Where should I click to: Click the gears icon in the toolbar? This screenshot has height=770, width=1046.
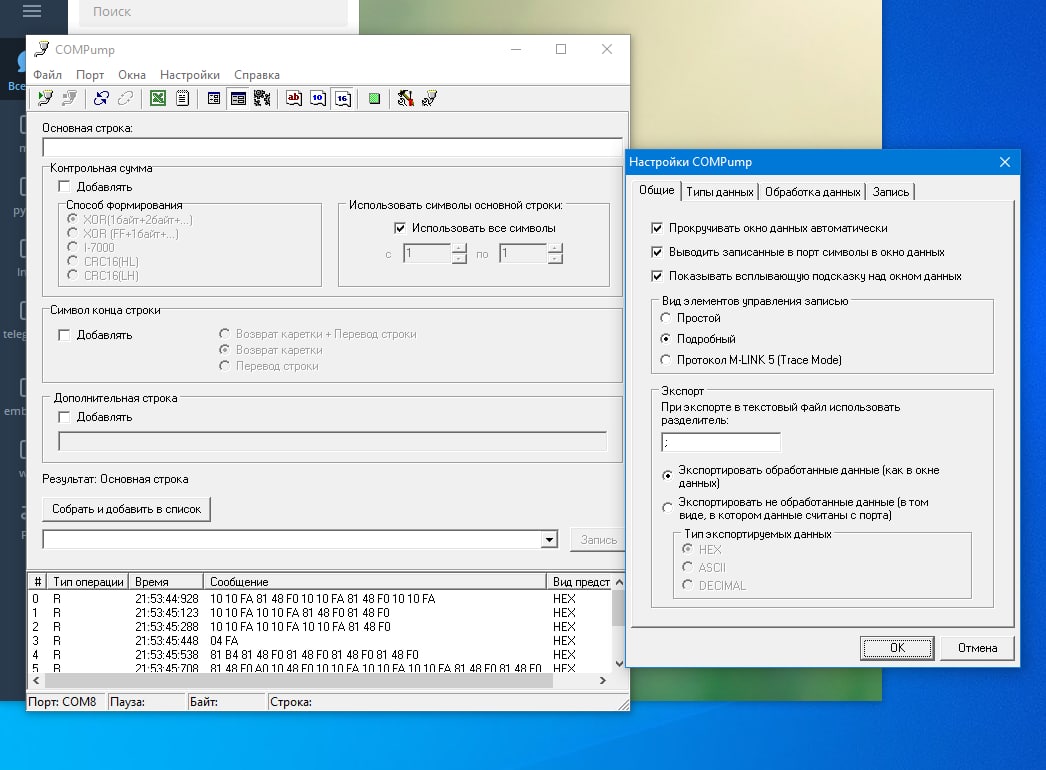coord(262,98)
